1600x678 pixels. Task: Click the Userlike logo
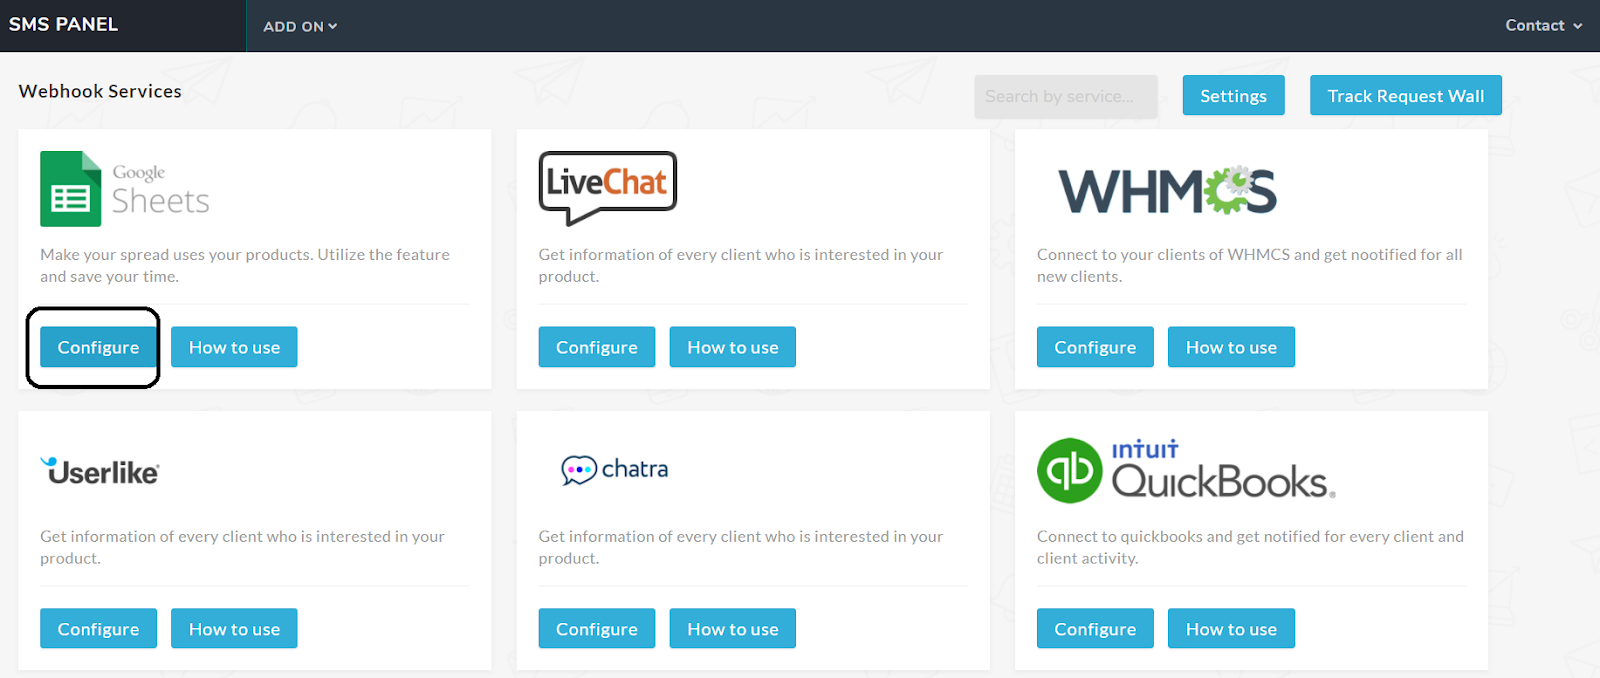pos(100,471)
